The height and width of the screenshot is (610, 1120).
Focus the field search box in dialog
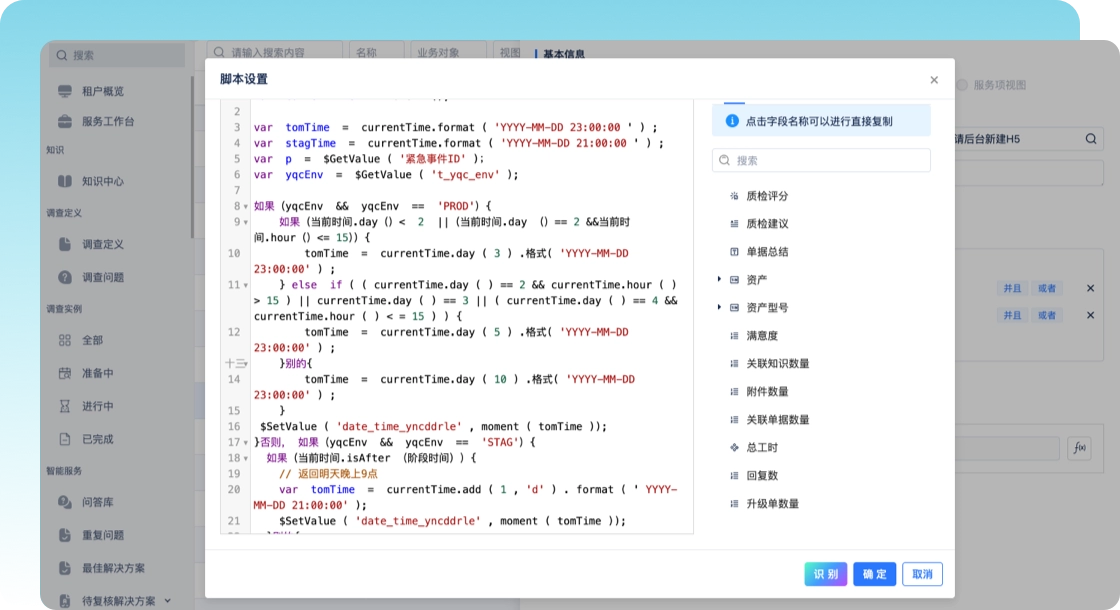821,160
